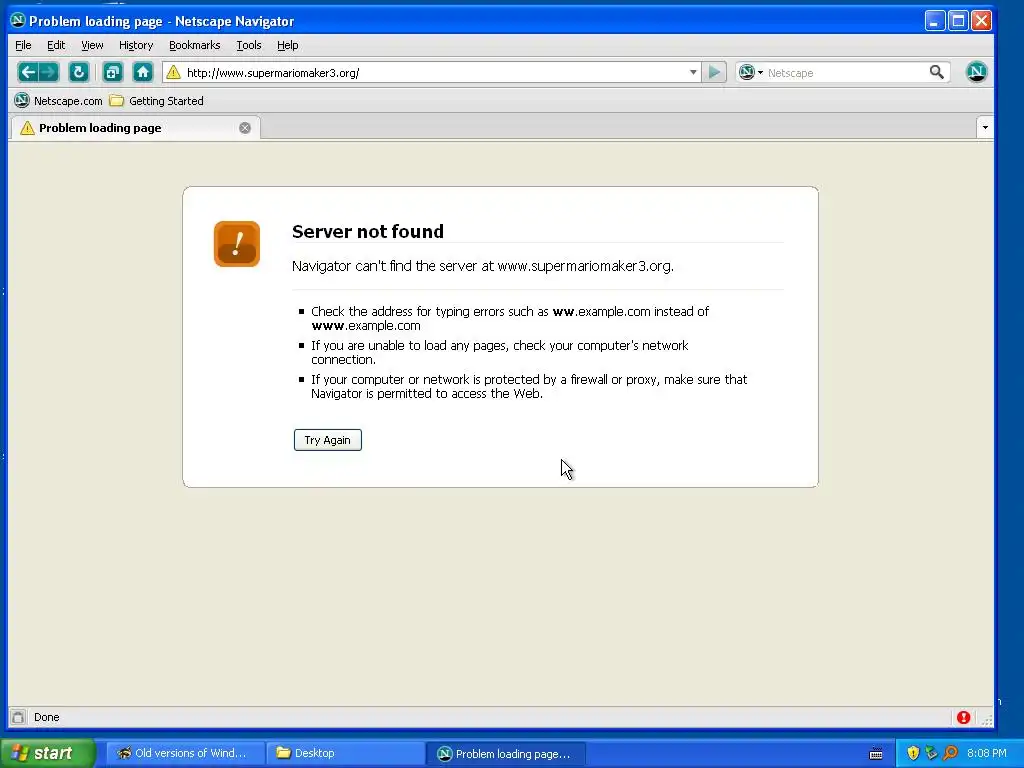Image resolution: width=1024 pixels, height=768 pixels.
Task: Select the Problem loading page tab
Action: [x=135, y=128]
